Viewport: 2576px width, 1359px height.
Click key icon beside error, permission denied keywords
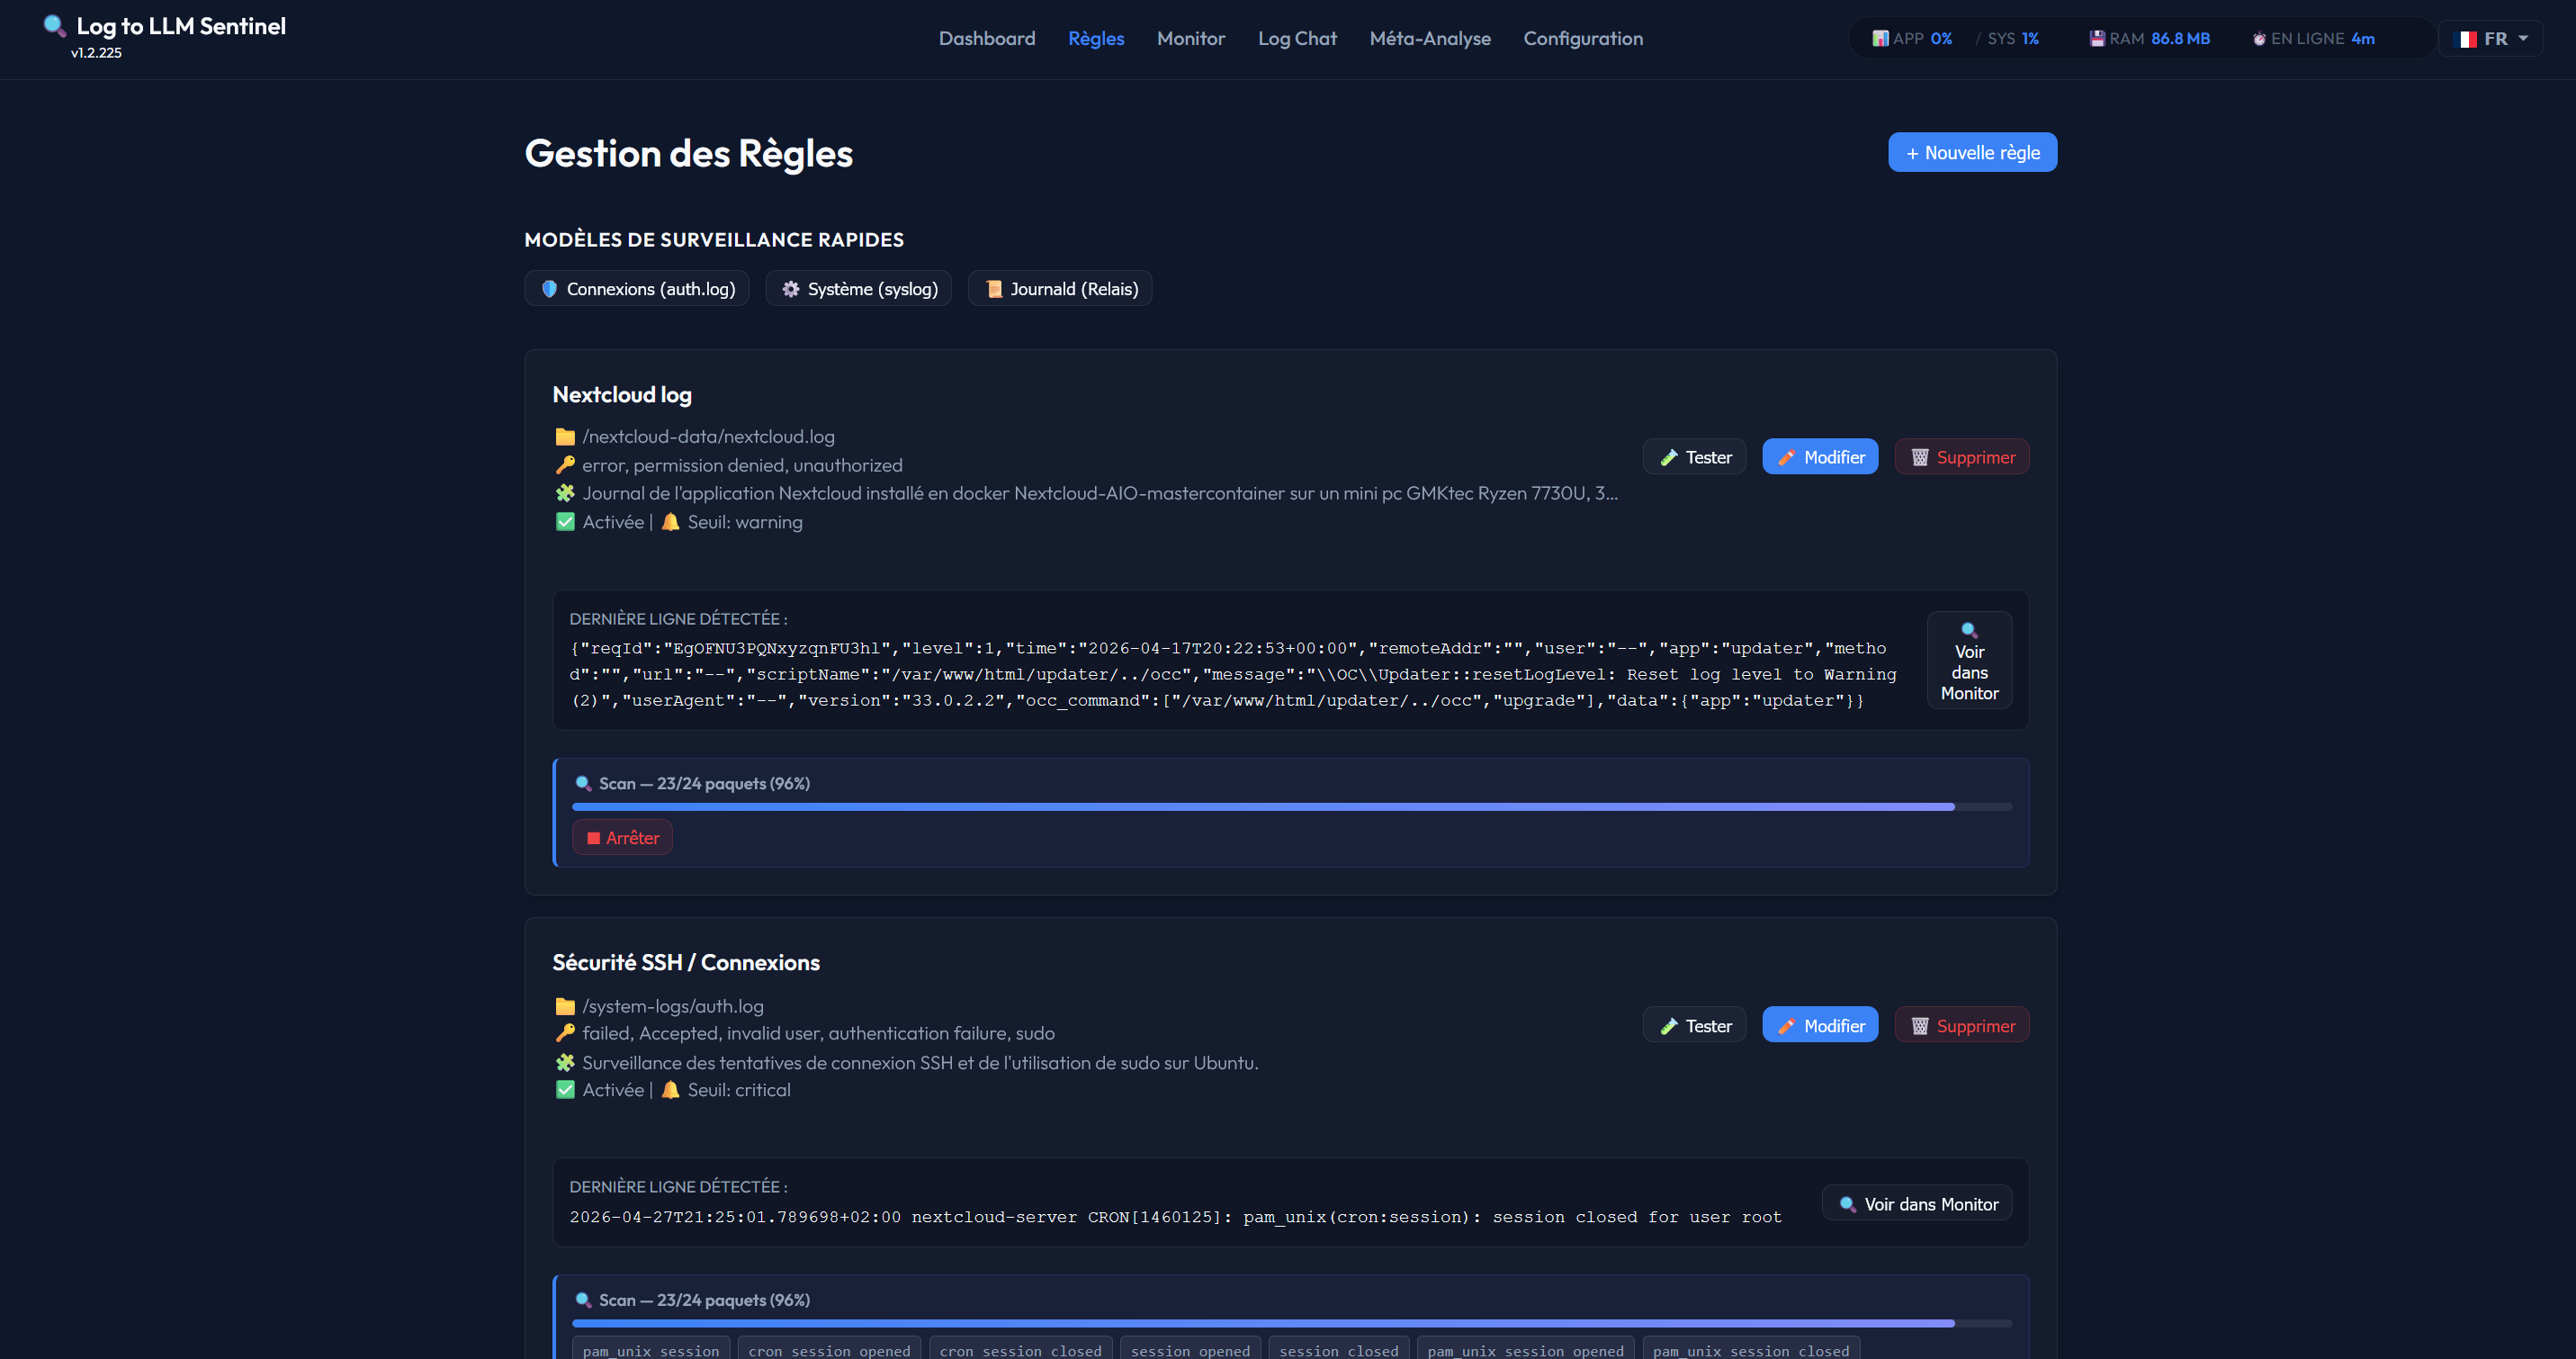tap(565, 465)
